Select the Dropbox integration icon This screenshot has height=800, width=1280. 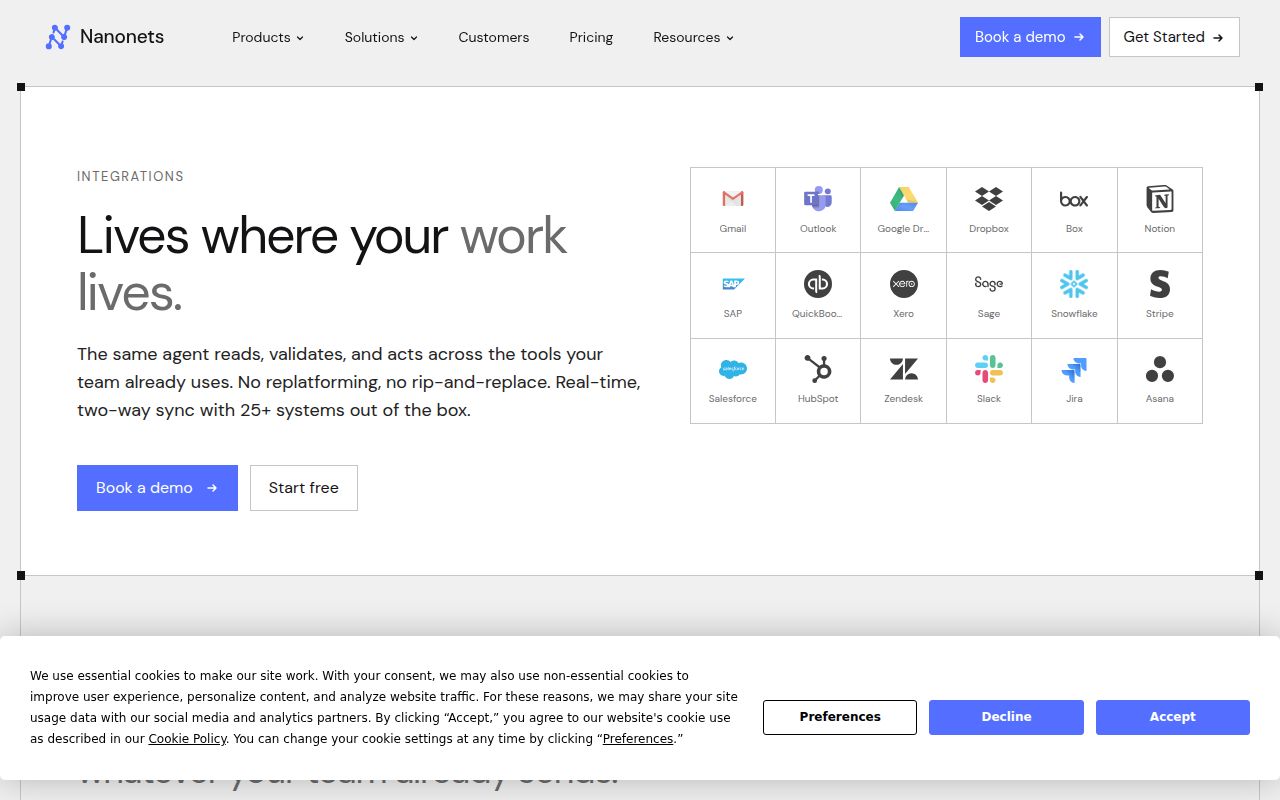click(989, 199)
